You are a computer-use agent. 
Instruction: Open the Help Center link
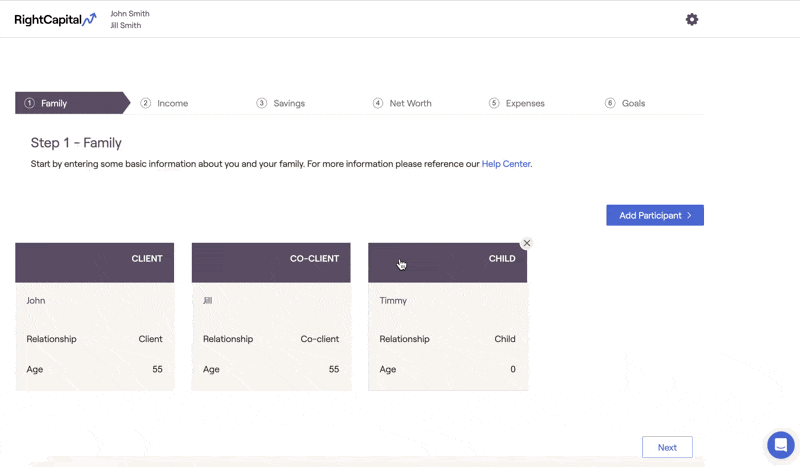coord(506,164)
